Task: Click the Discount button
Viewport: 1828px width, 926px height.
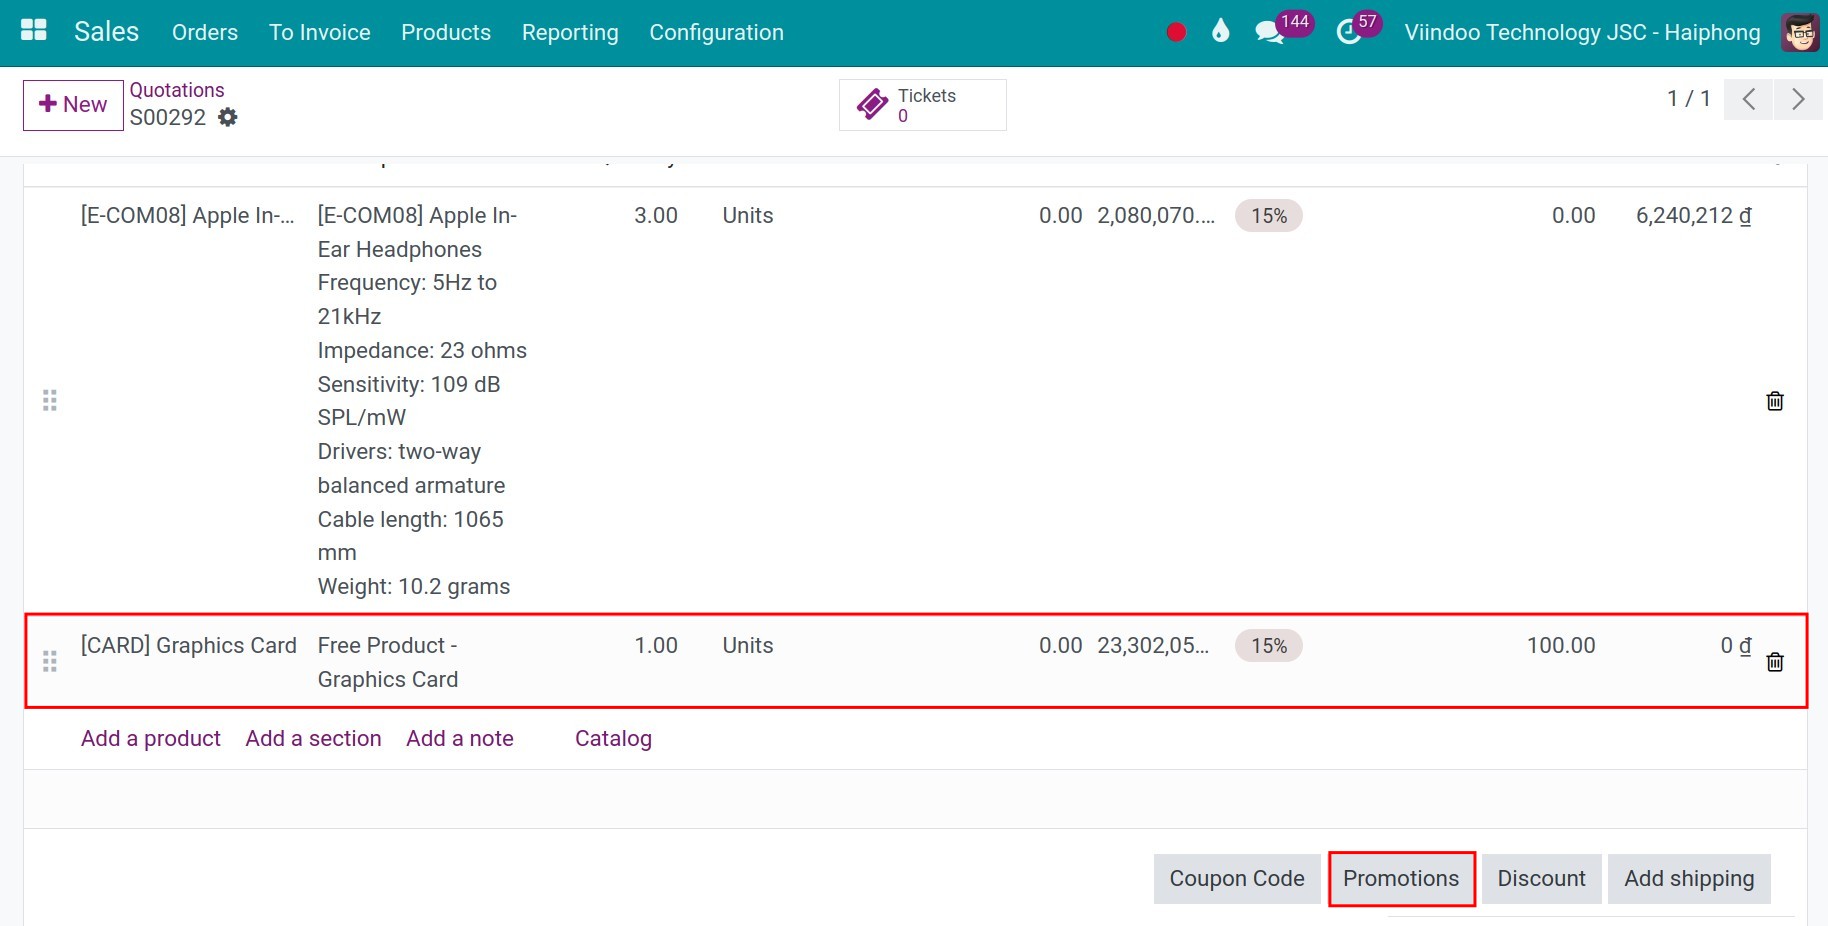Action: pos(1541,879)
